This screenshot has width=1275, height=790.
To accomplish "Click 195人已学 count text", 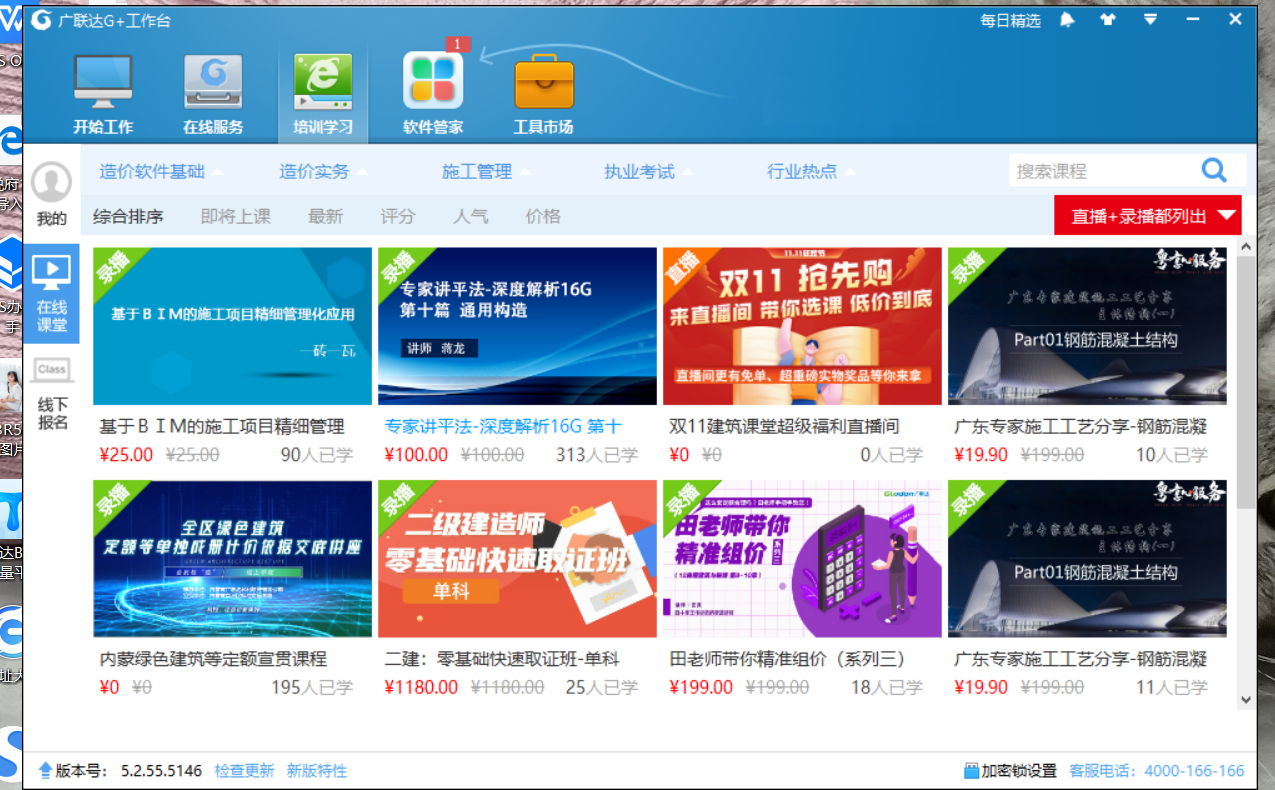I will pyautogui.click(x=312, y=688).
